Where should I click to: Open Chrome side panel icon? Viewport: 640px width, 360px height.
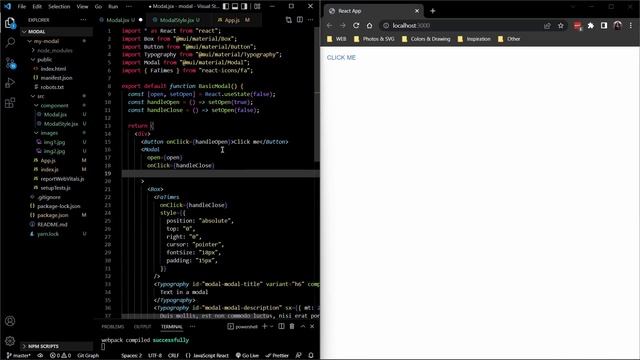(x=604, y=26)
